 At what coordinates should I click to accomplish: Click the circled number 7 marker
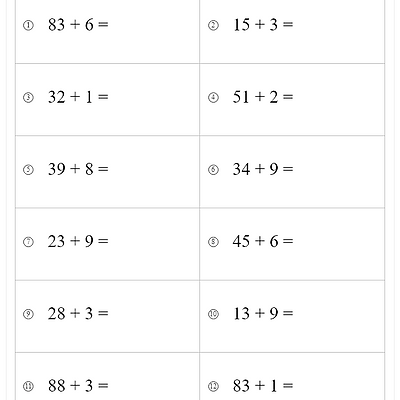[28, 242]
